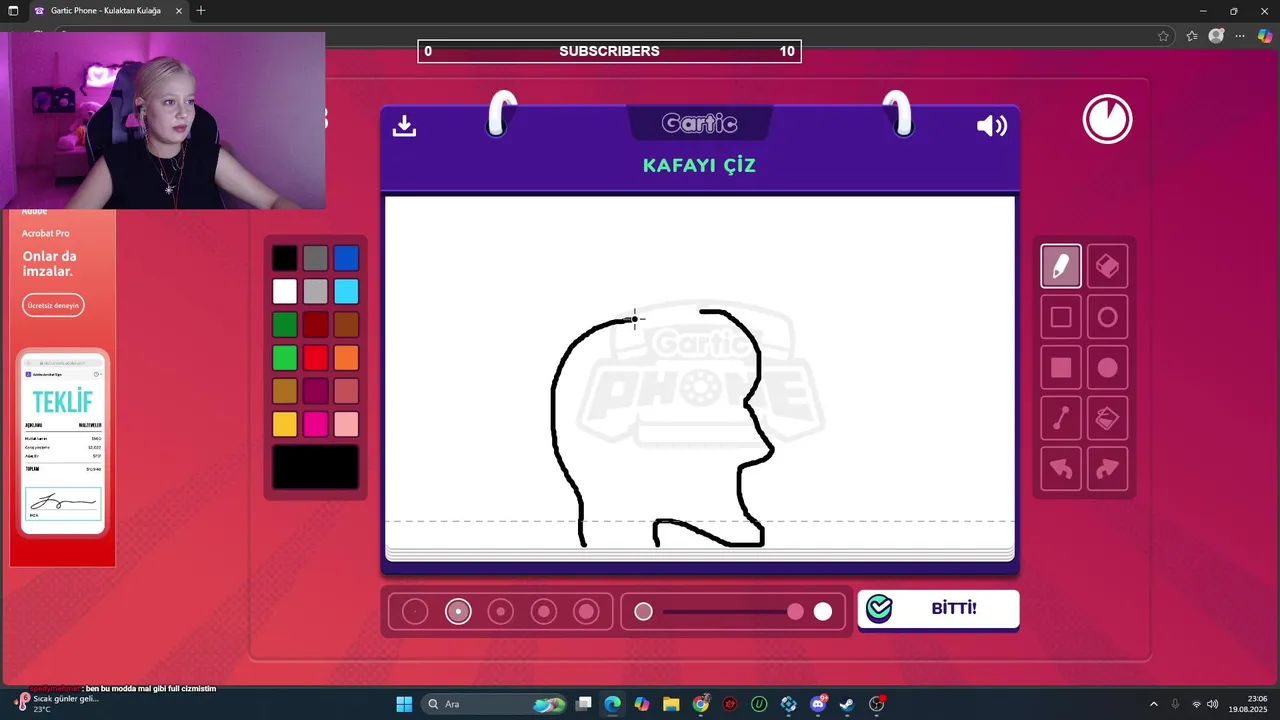The width and height of the screenshot is (1280, 720).
Task: Choose the largest brush size
Action: [586, 611]
